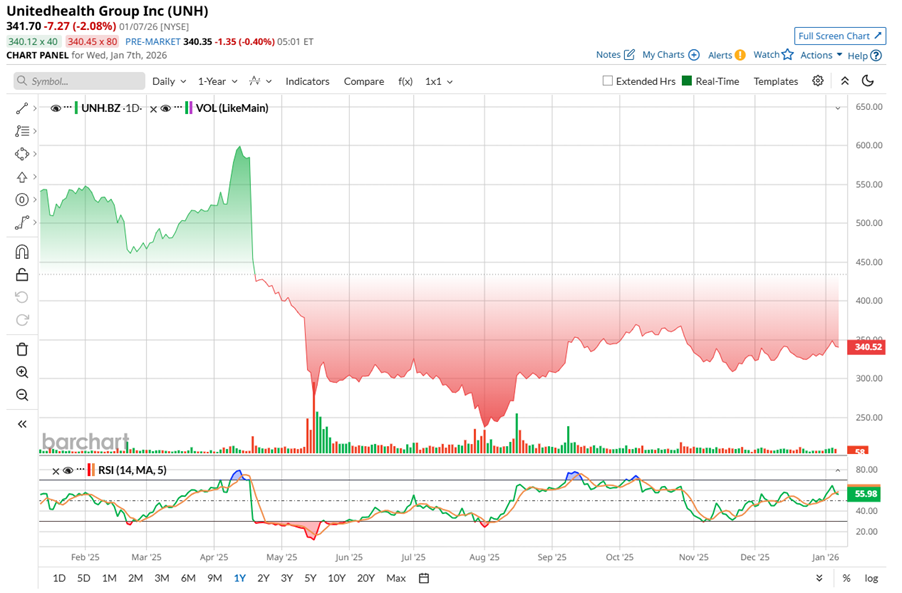This screenshot has width=902, height=593.
Task: Select the trend line drawing tool
Action: pos(22,108)
